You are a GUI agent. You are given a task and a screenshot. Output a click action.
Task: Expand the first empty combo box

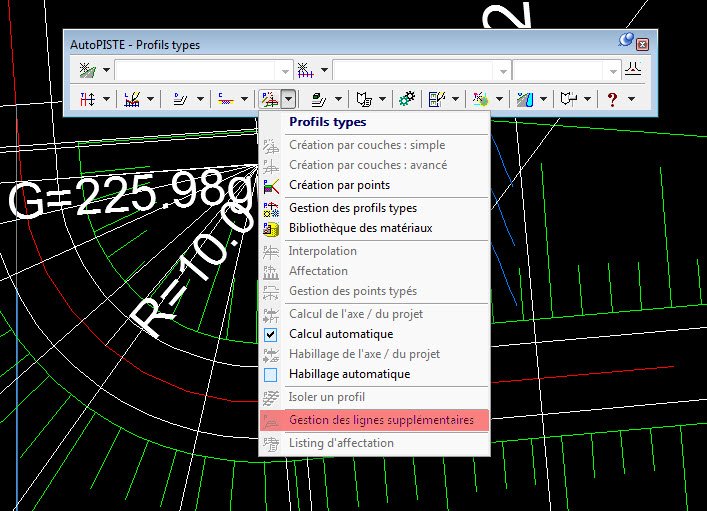click(285, 71)
